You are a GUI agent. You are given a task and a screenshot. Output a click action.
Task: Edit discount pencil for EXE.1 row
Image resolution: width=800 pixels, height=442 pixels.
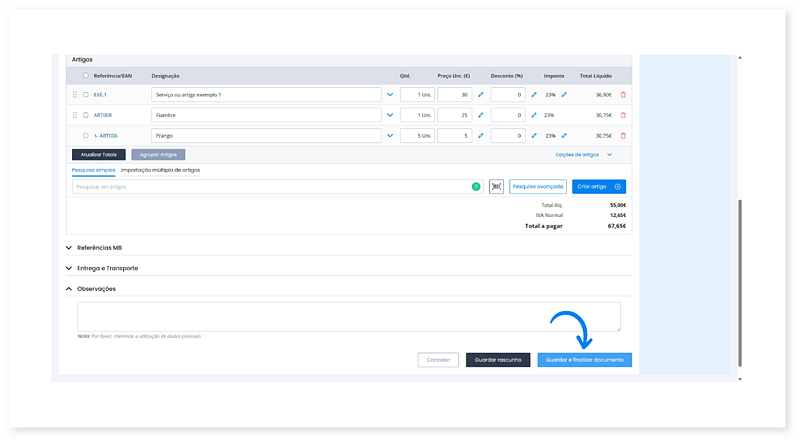[534, 95]
